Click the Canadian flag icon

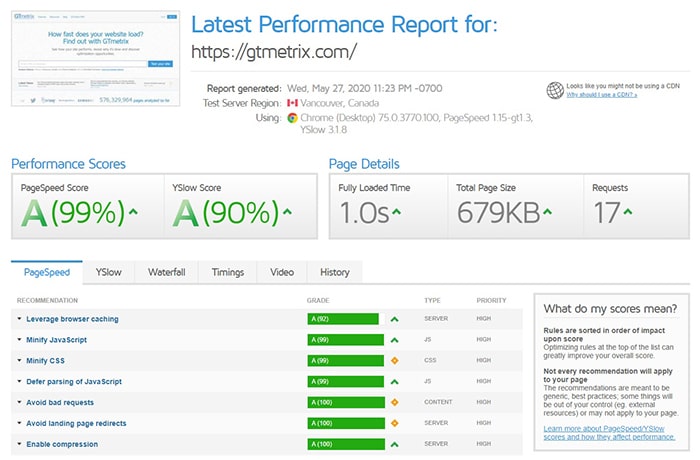pyautogui.click(x=292, y=103)
